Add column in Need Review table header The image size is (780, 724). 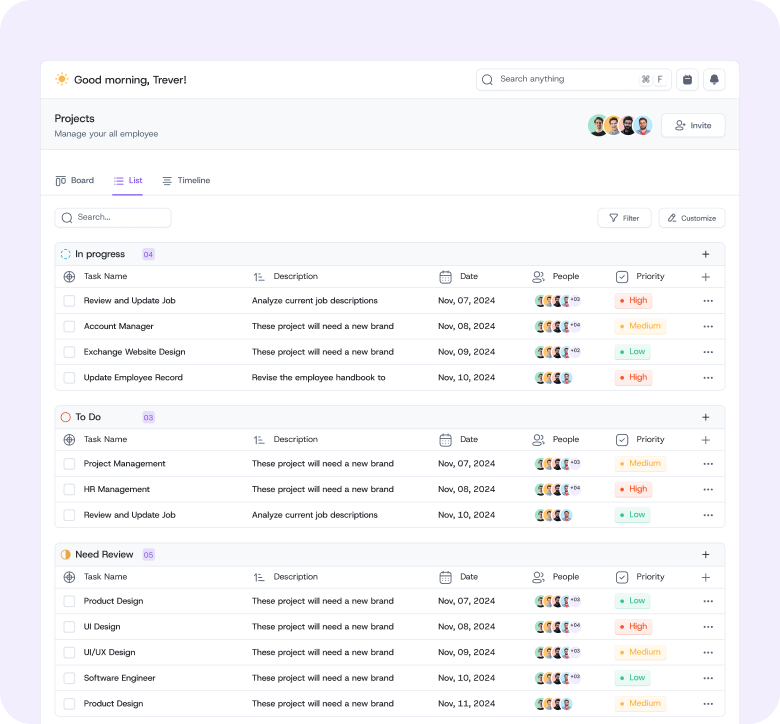pyautogui.click(x=705, y=577)
